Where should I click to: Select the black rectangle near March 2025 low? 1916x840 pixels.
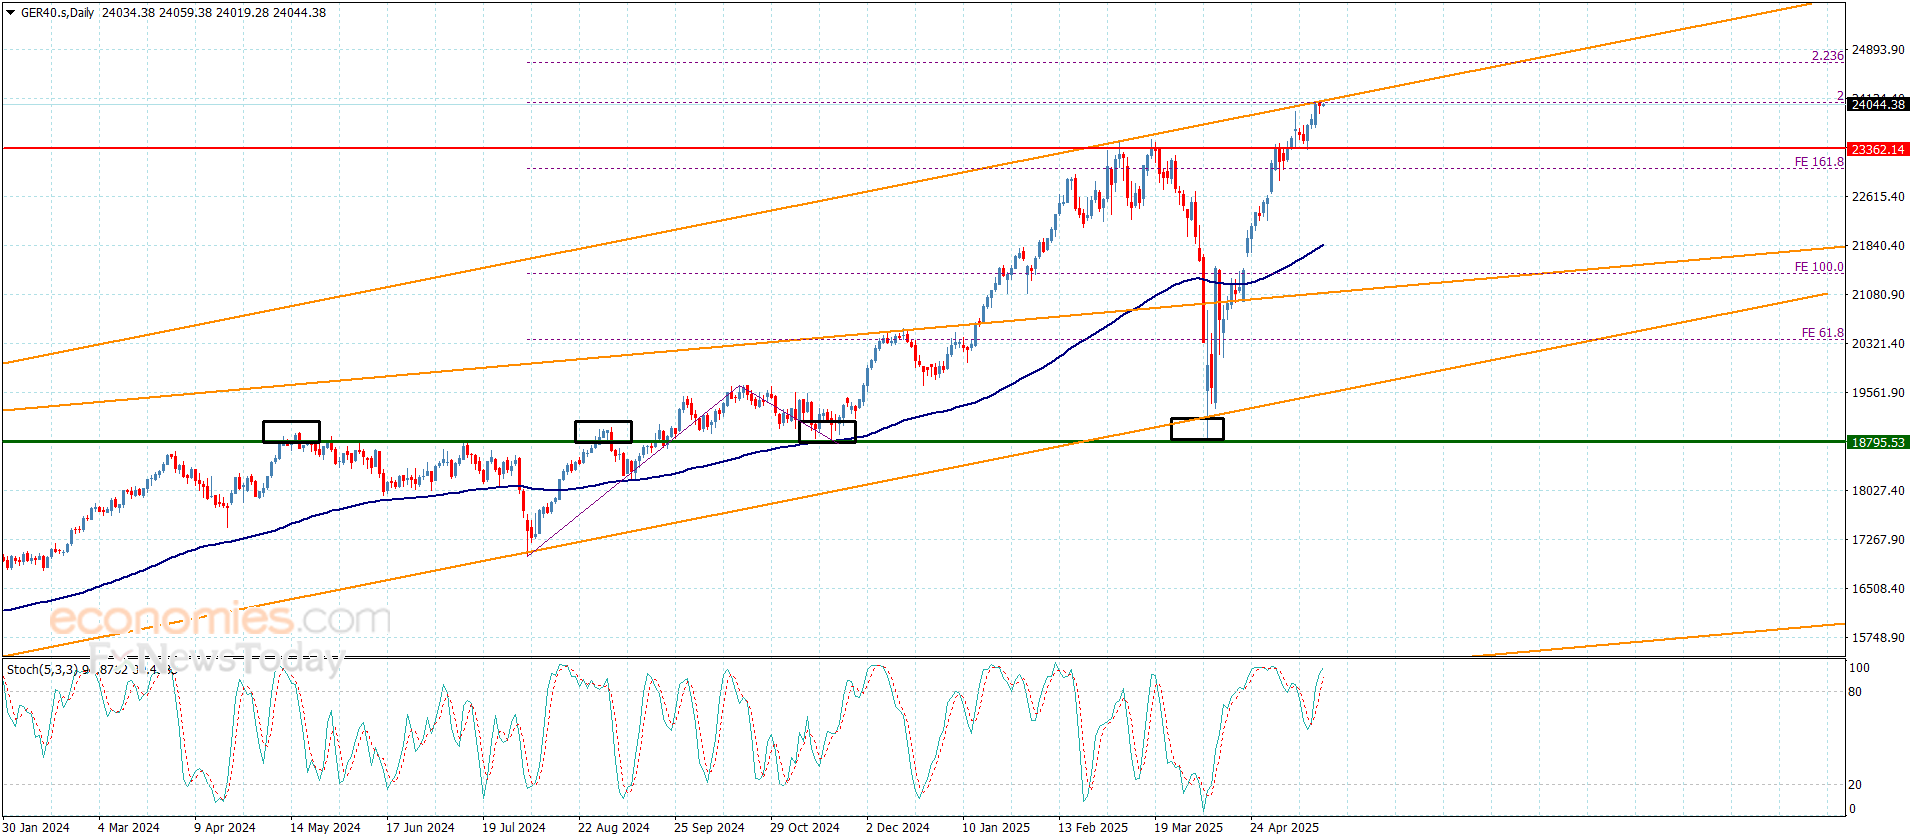1197,429
